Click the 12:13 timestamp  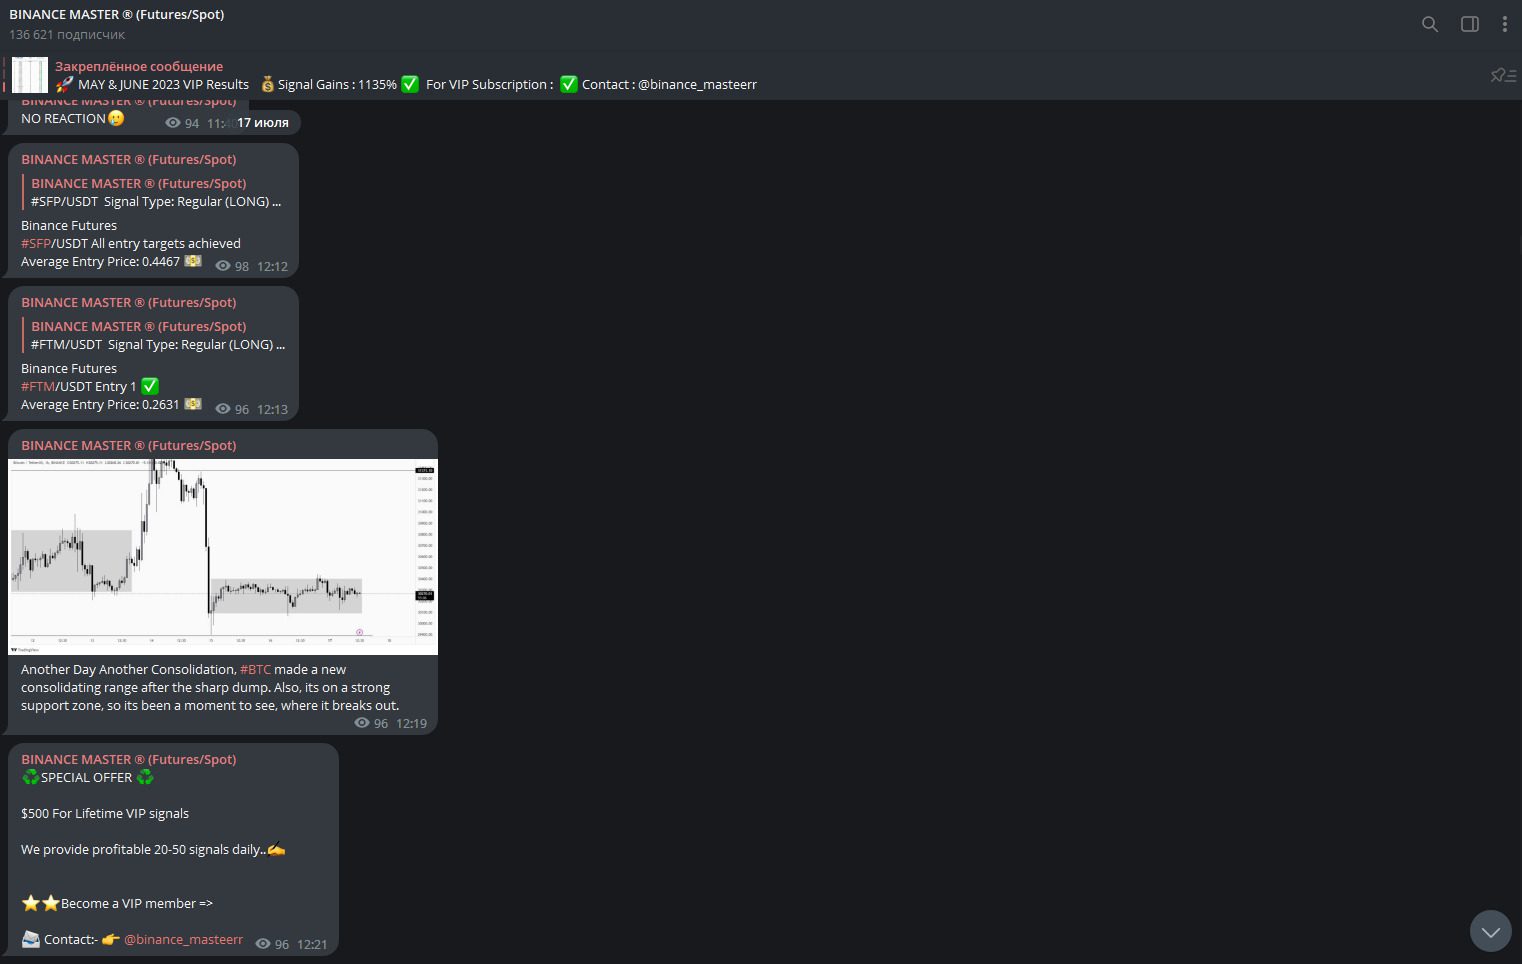(x=272, y=410)
